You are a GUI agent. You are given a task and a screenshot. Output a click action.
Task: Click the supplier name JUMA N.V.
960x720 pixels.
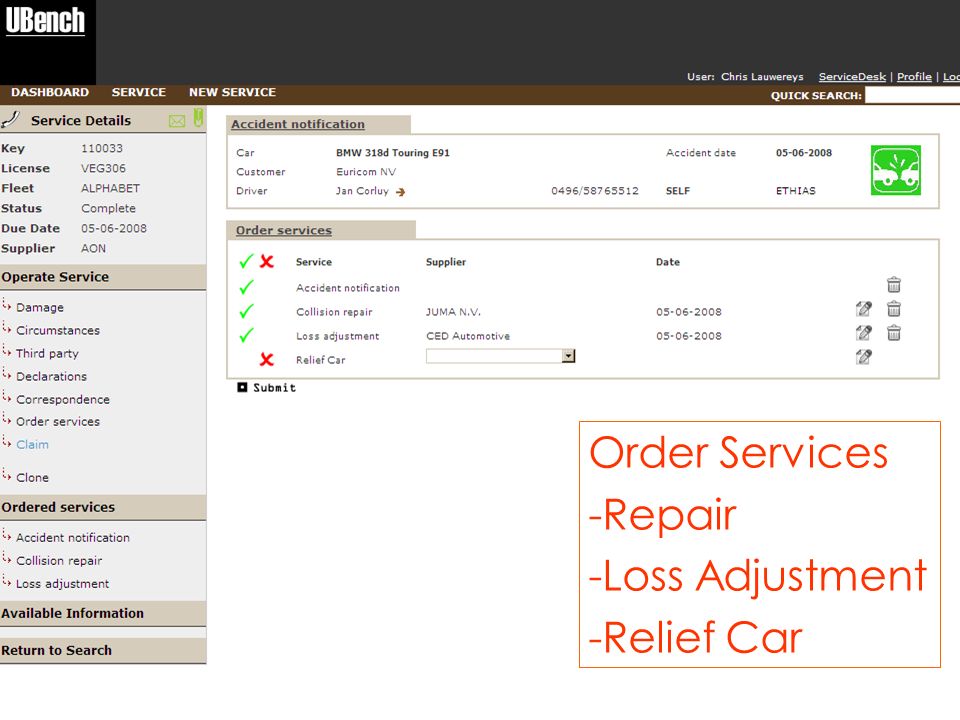coord(453,312)
